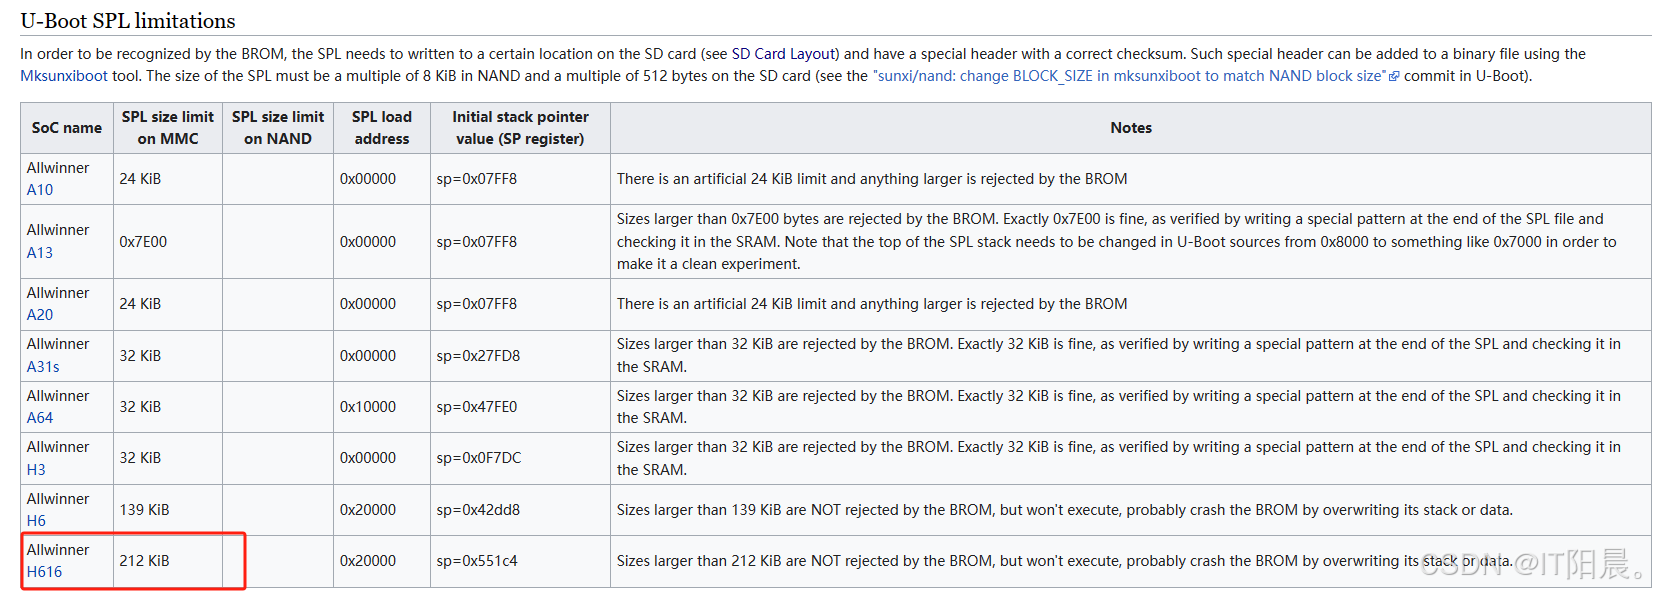Click the external link icon after commit title
This screenshot has height=594, width=1667.
(x=1394, y=77)
